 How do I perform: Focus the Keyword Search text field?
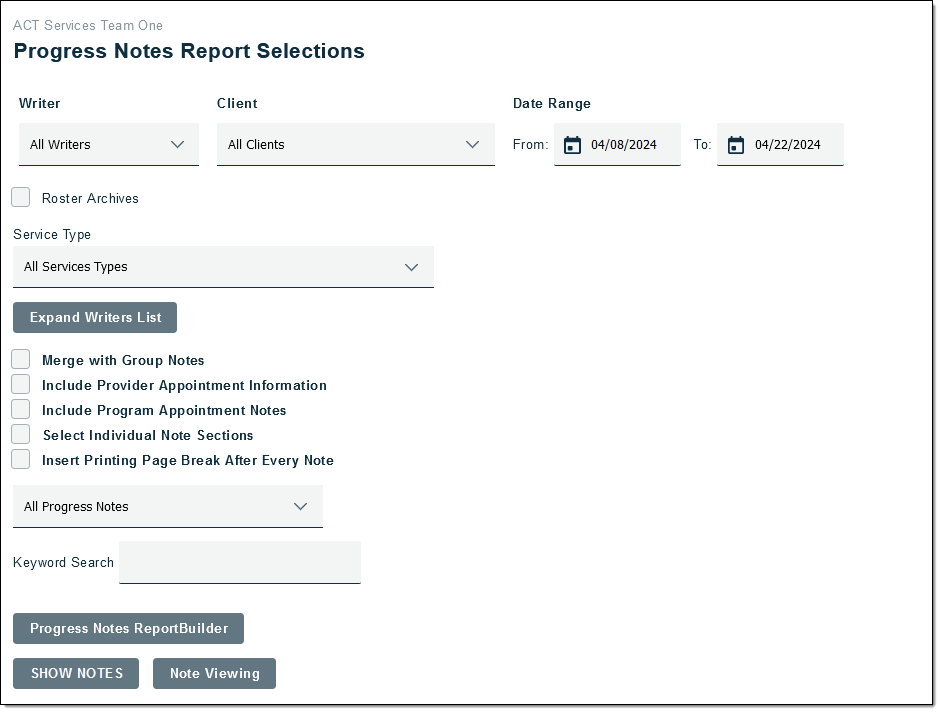click(x=240, y=563)
